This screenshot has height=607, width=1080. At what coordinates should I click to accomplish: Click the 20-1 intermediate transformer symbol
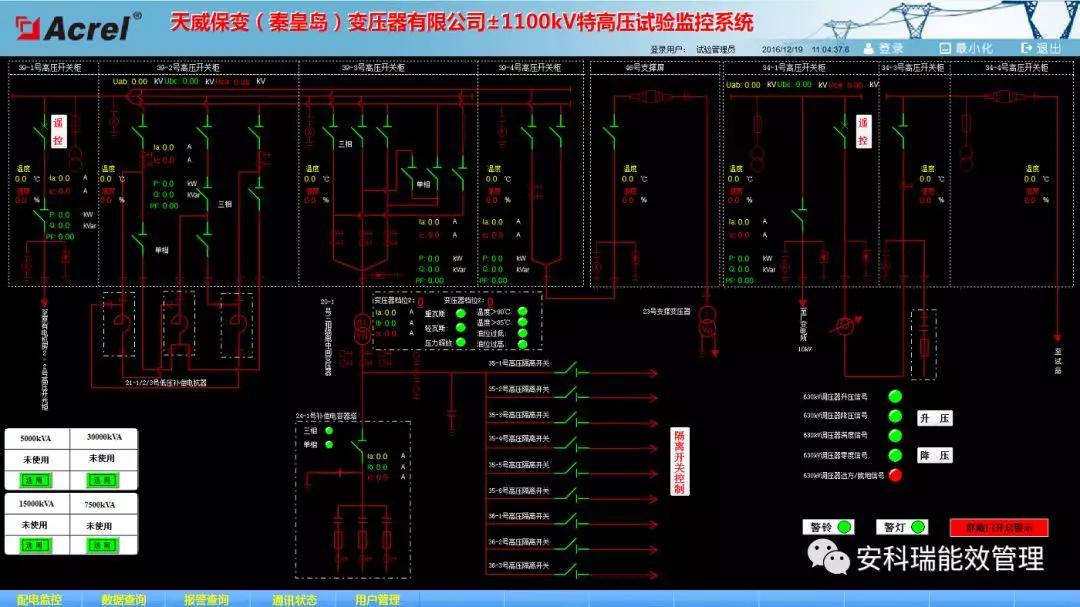click(362, 329)
